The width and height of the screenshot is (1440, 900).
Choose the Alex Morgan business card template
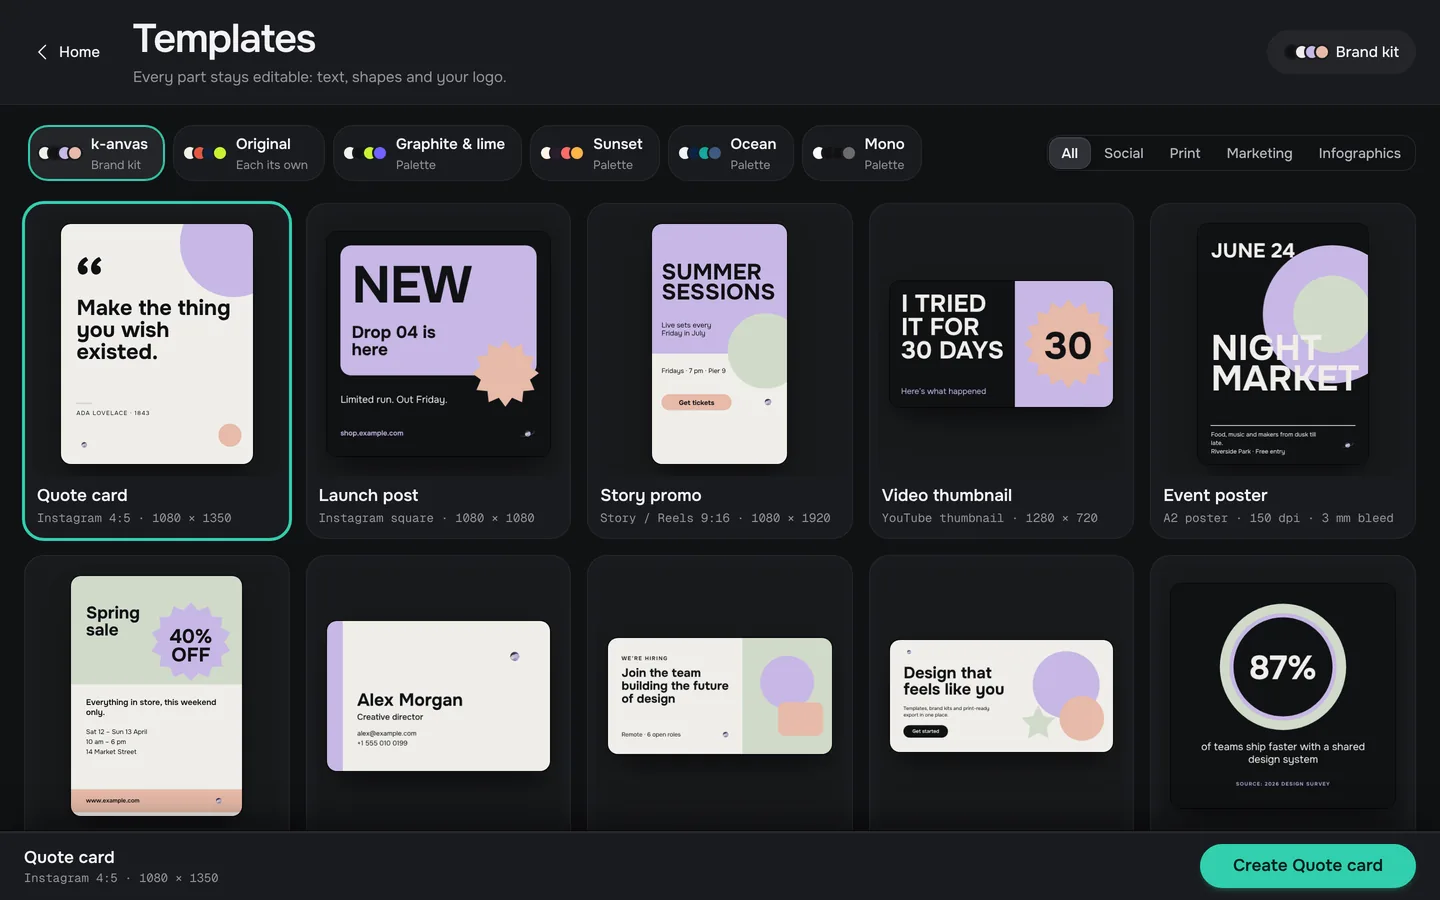438,694
